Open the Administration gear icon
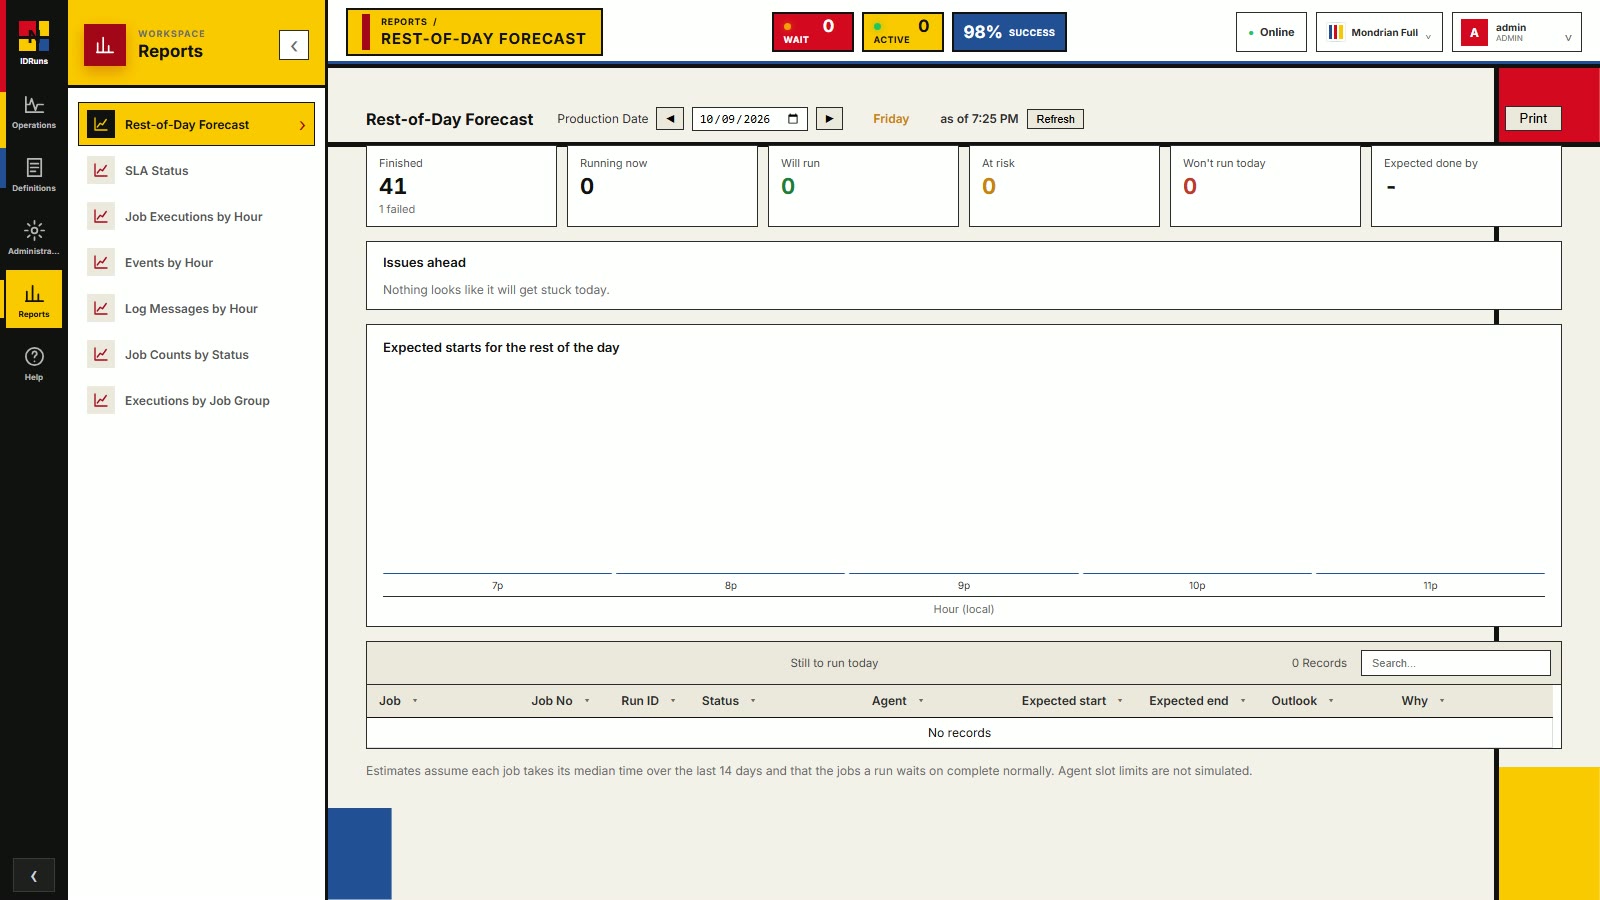Image resolution: width=1600 pixels, height=900 pixels. 34,231
